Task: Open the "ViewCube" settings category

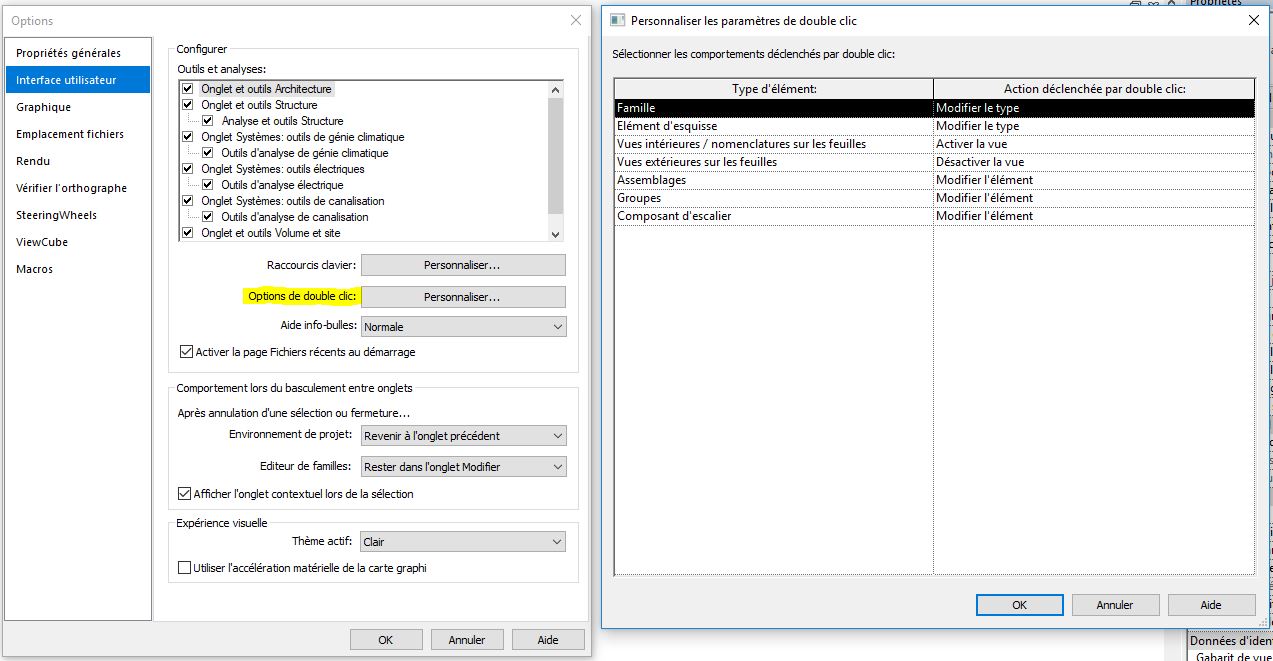Action: click(x=41, y=242)
